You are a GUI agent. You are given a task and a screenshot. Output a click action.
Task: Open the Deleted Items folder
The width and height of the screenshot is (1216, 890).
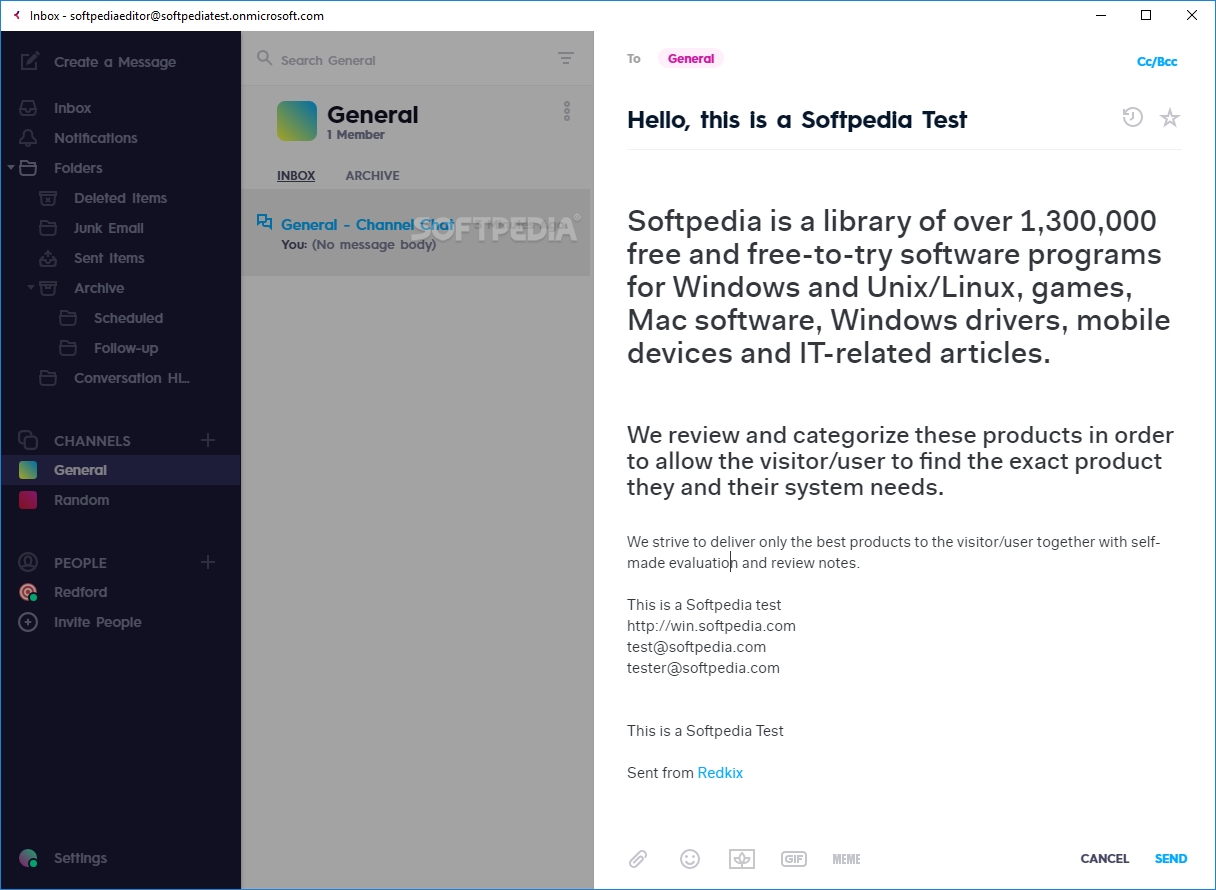pyautogui.click(x=120, y=198)
